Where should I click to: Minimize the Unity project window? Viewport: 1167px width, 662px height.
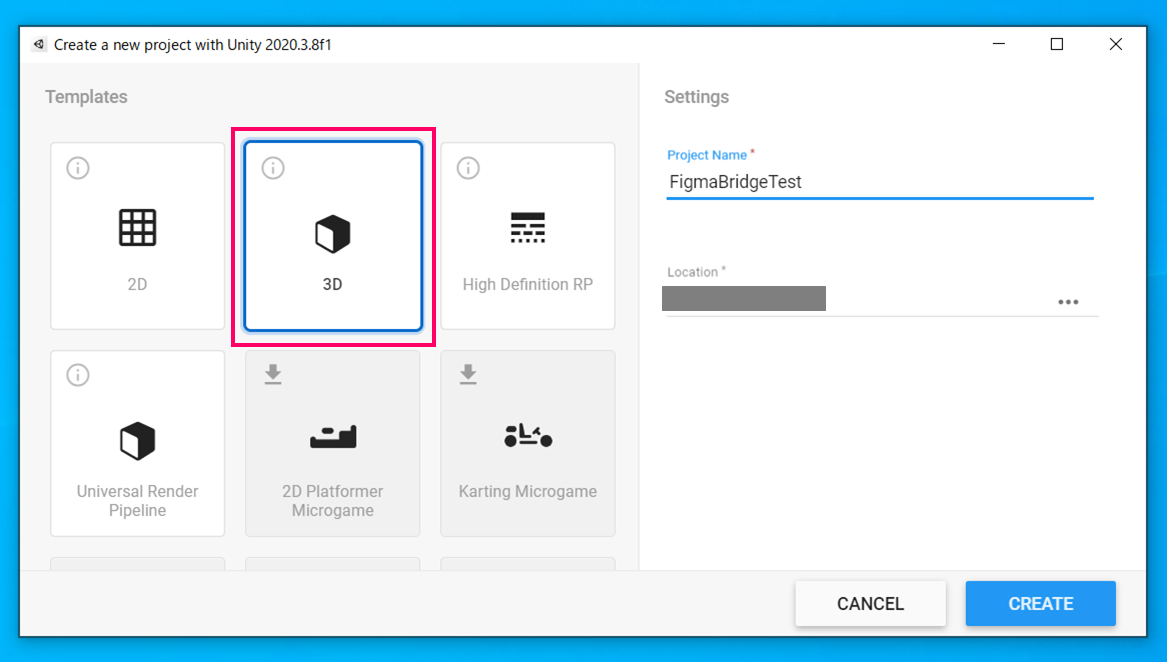(x=999, y=45)
